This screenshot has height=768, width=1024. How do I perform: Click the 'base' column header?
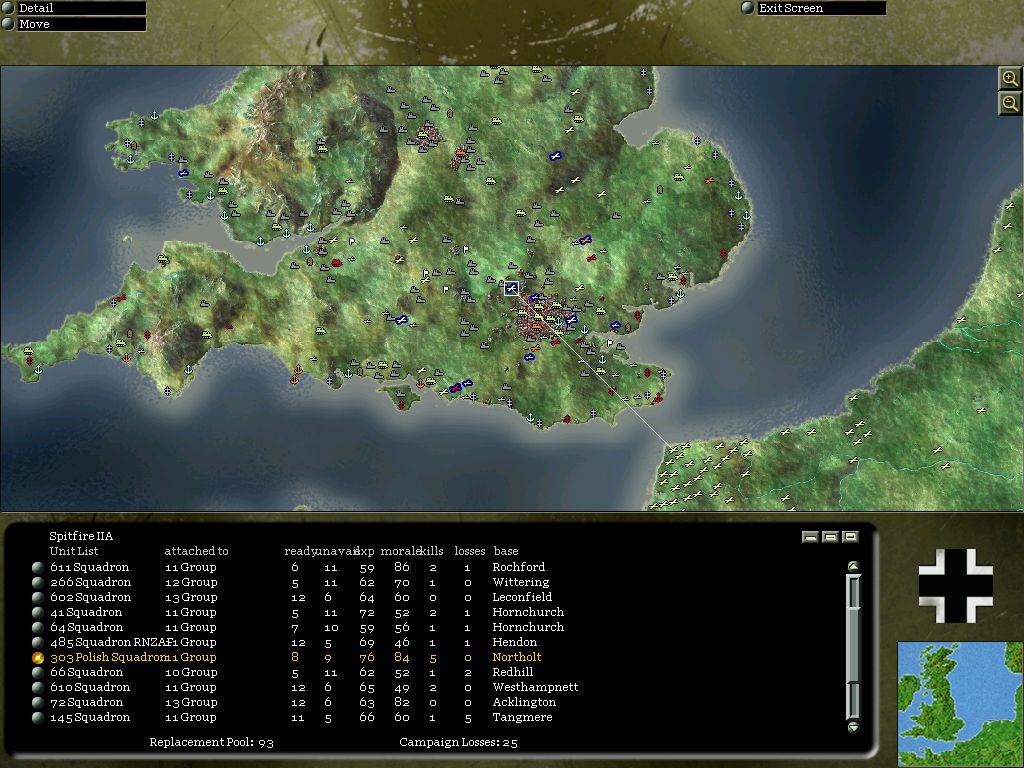coord(506,551)
